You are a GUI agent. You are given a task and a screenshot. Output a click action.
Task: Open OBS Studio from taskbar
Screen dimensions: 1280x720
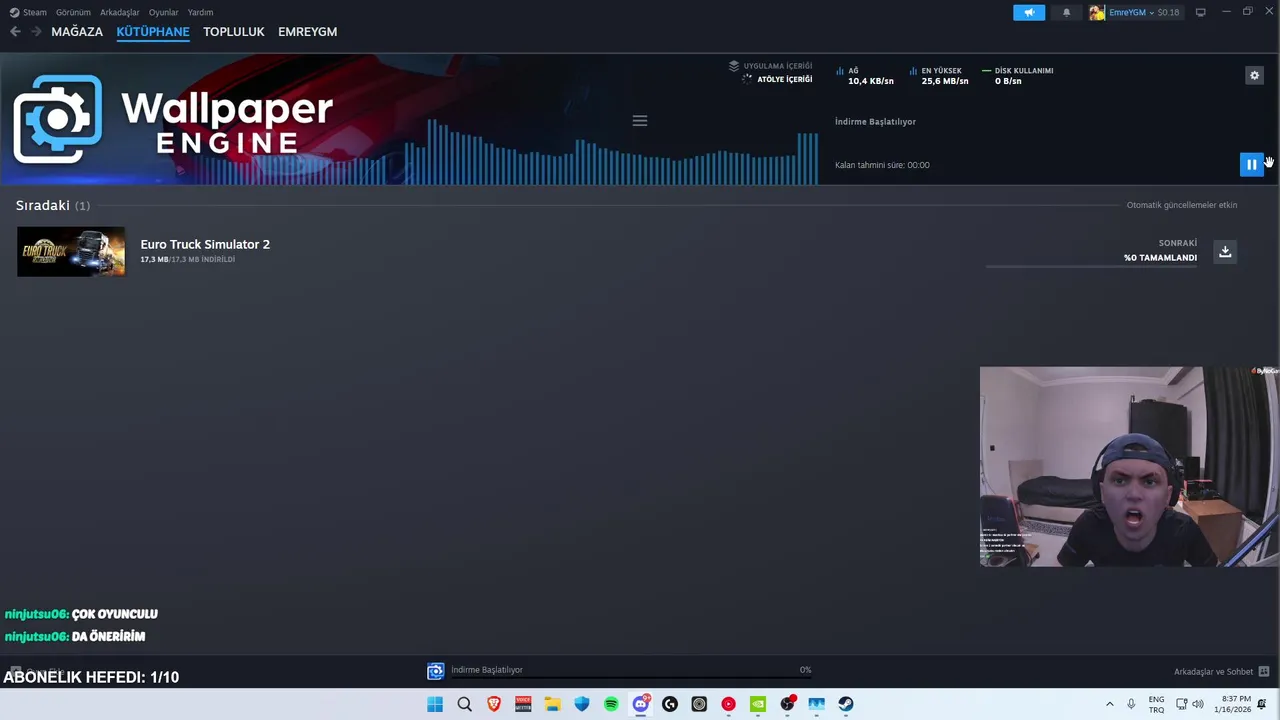click(787, 704)
